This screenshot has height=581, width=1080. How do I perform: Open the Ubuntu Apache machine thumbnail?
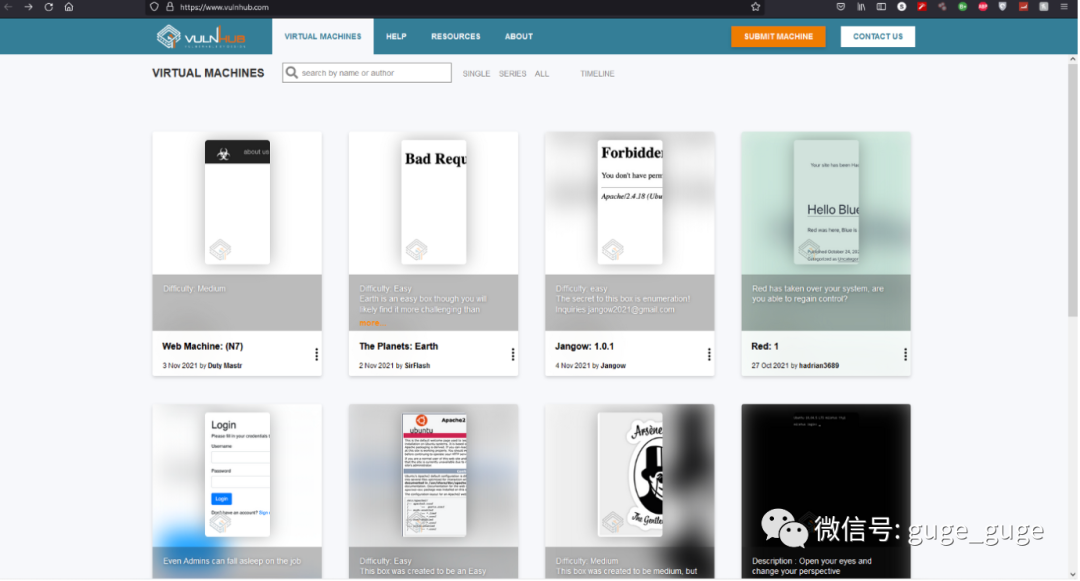click(x=433, y=475)
